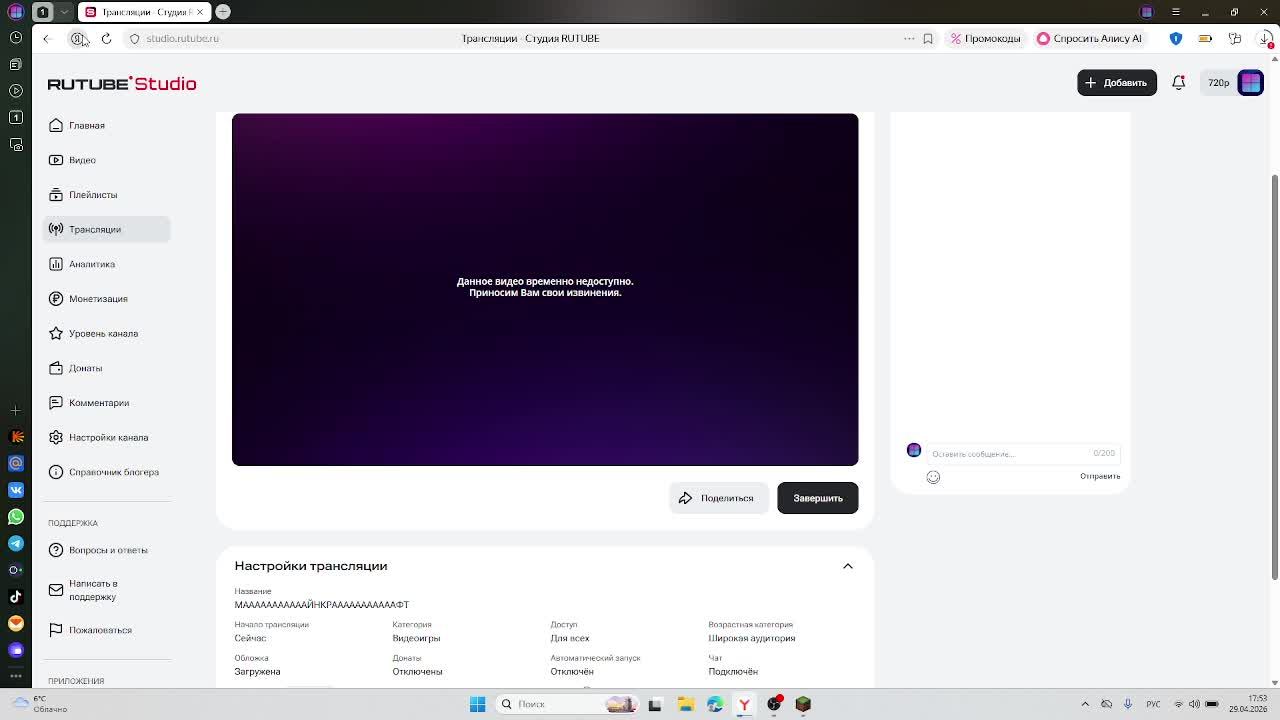The width and height of the screenshot is (1280, 720).
Task: Bookmark this page with the bookmark icon
Action: [x=928, y=38]
